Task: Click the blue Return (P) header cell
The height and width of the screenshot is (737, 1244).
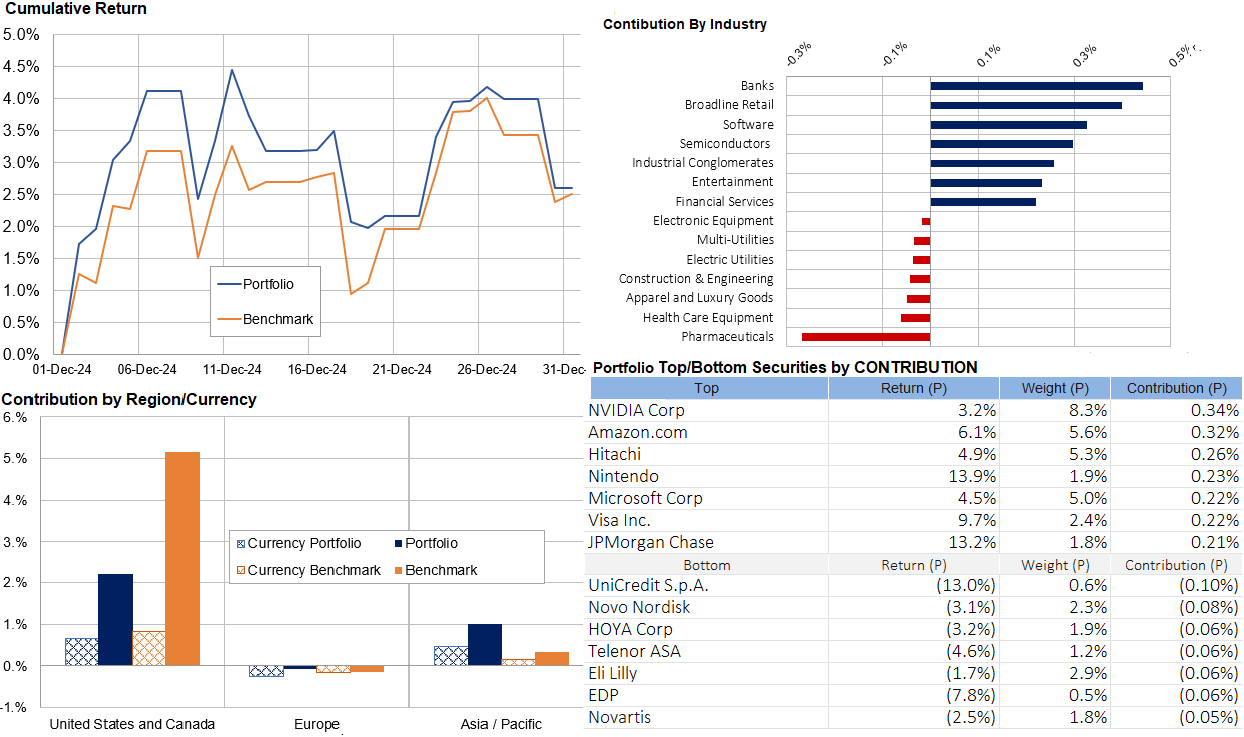Action: click(915, 388)
